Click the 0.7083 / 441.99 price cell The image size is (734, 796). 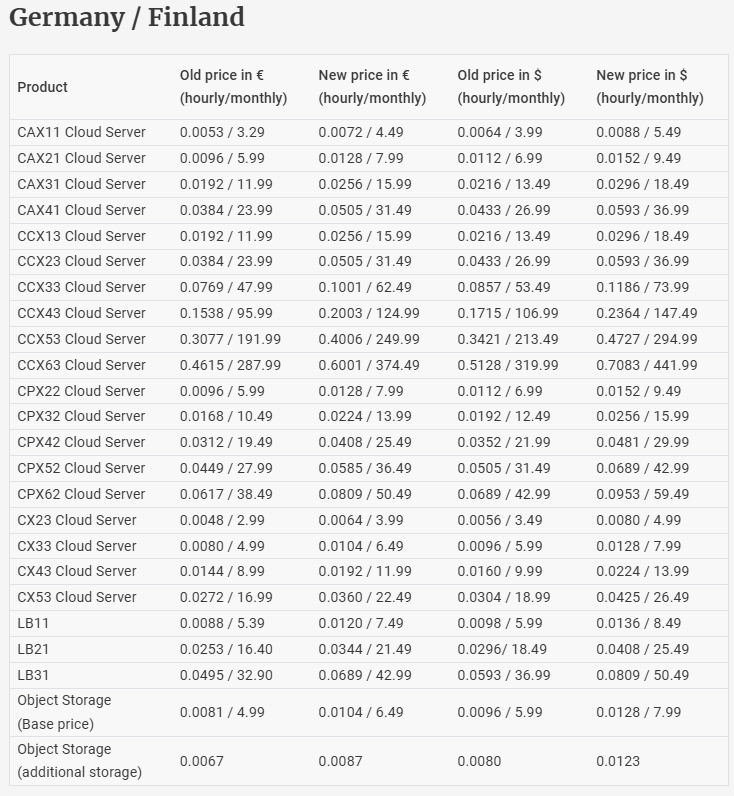(647, 365)
